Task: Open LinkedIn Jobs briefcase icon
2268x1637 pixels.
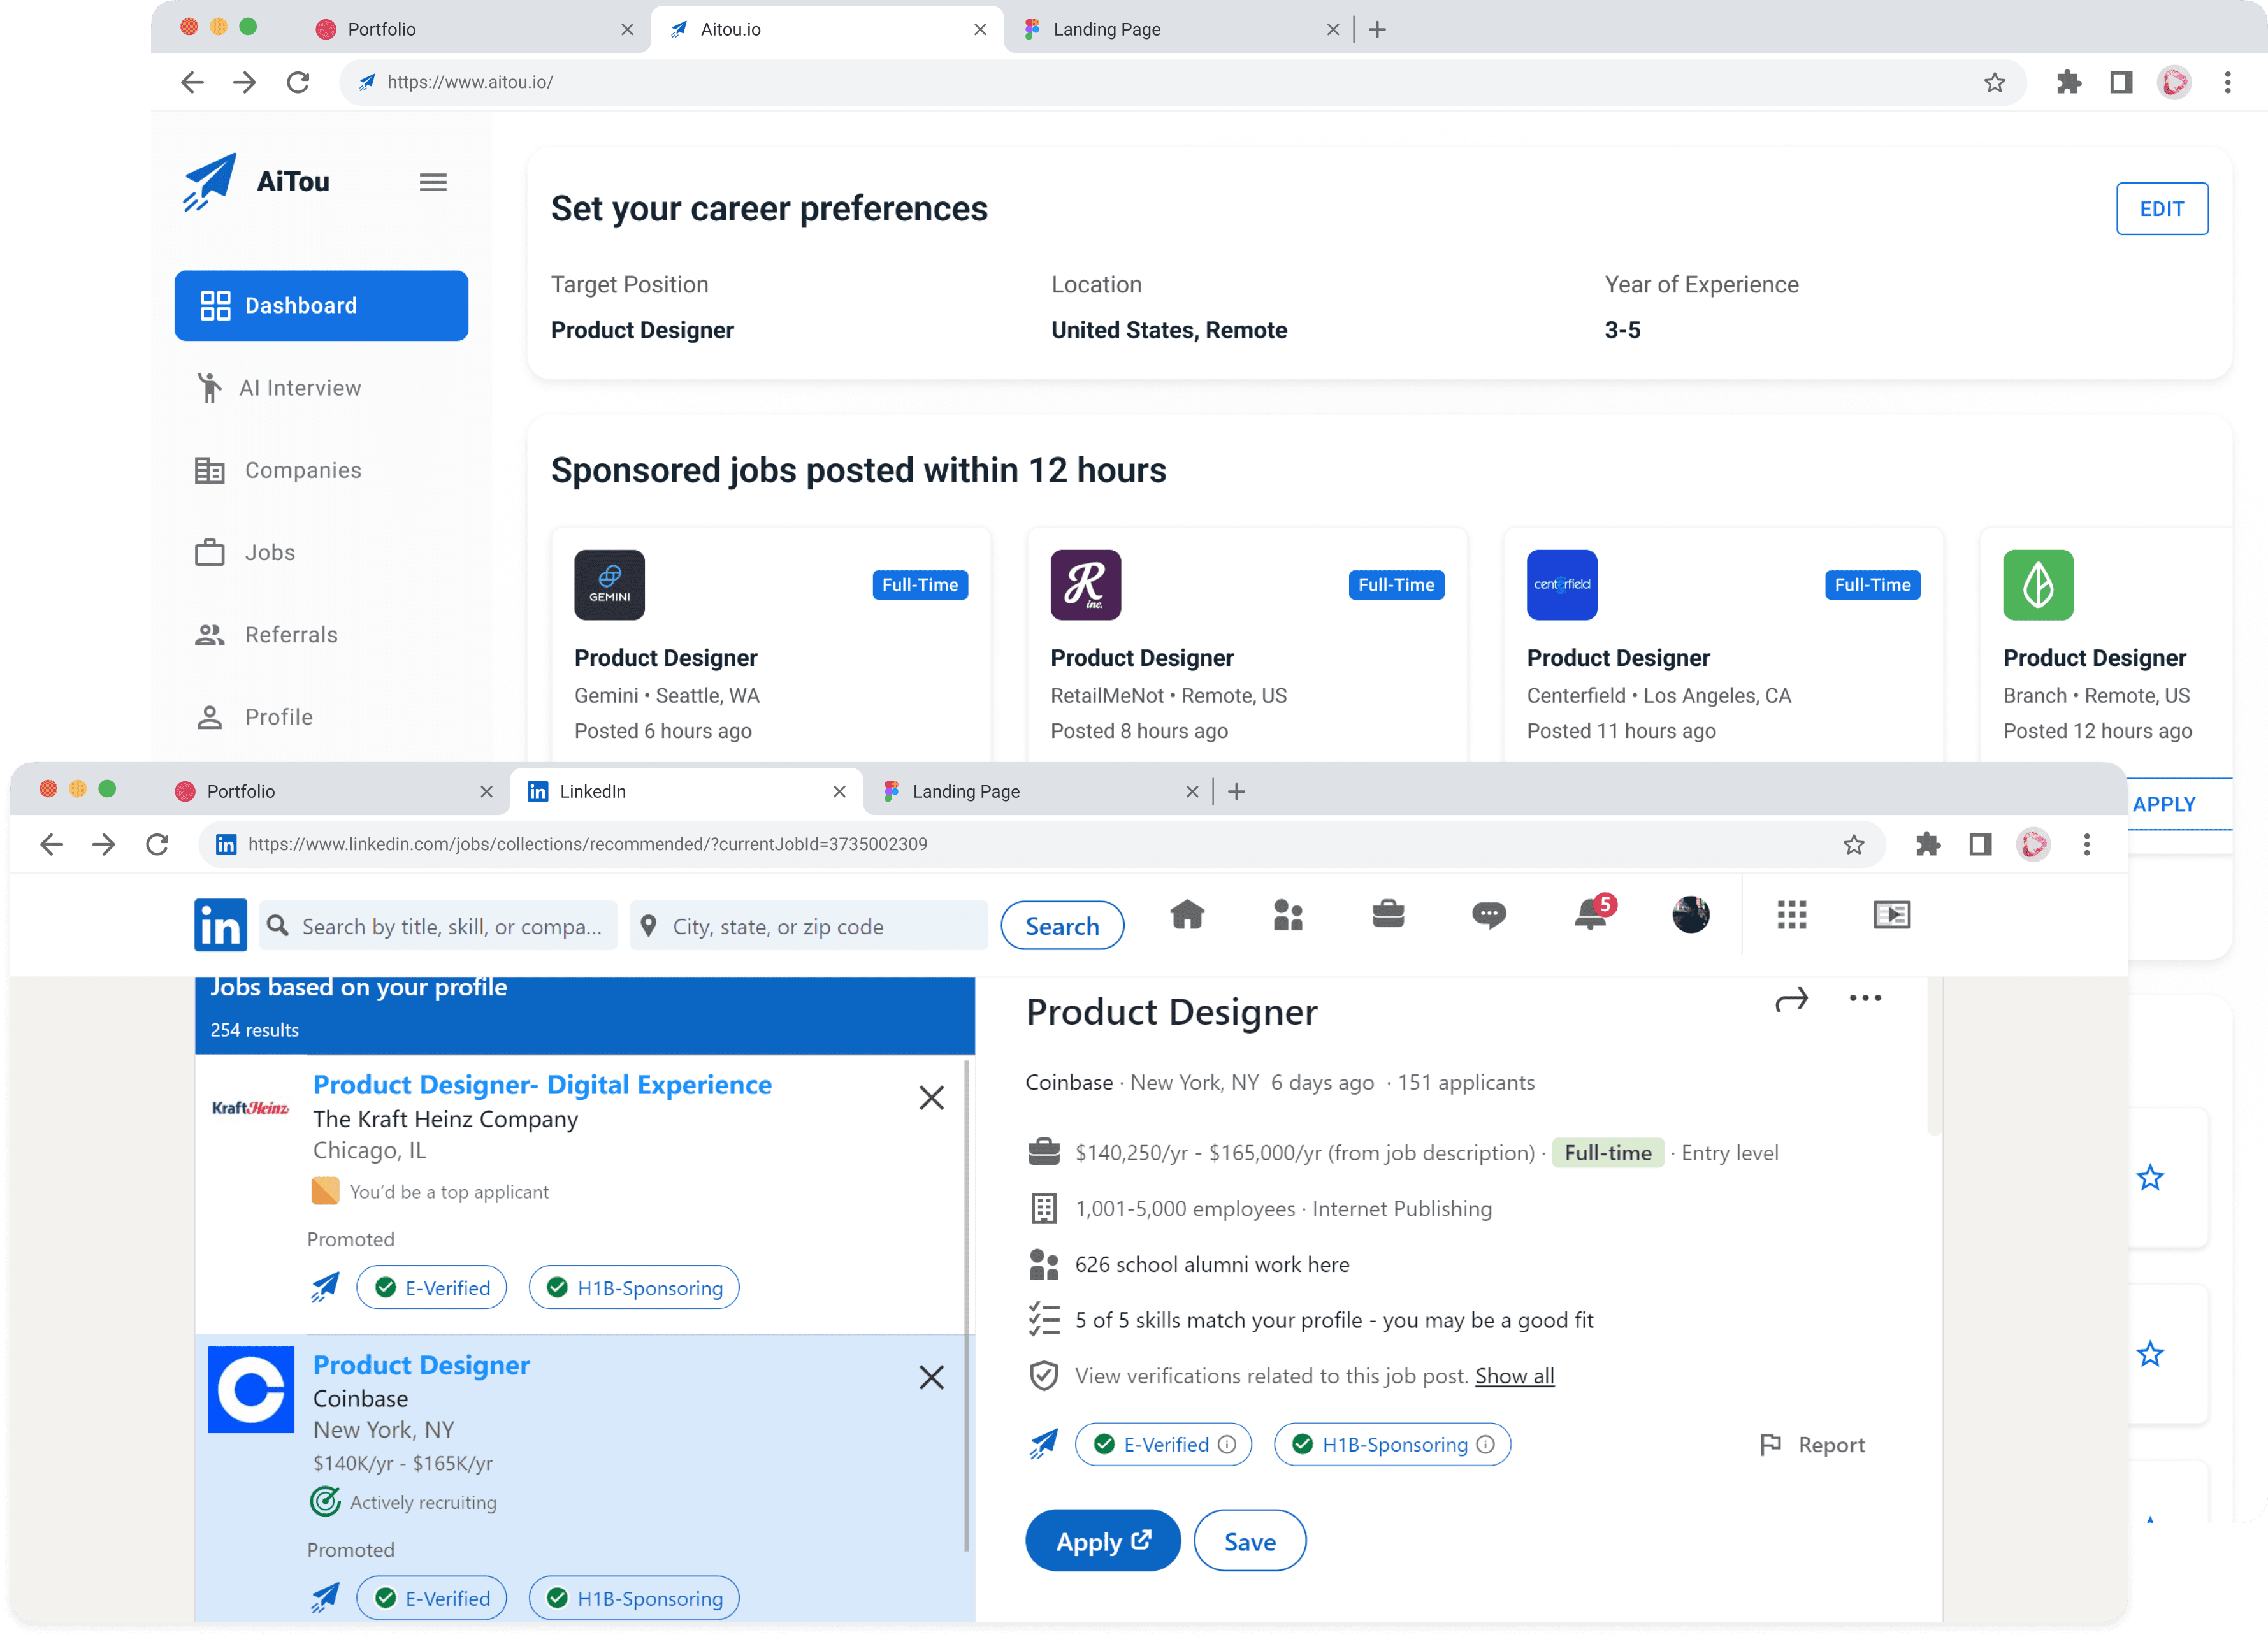Action: (1388, 913)
